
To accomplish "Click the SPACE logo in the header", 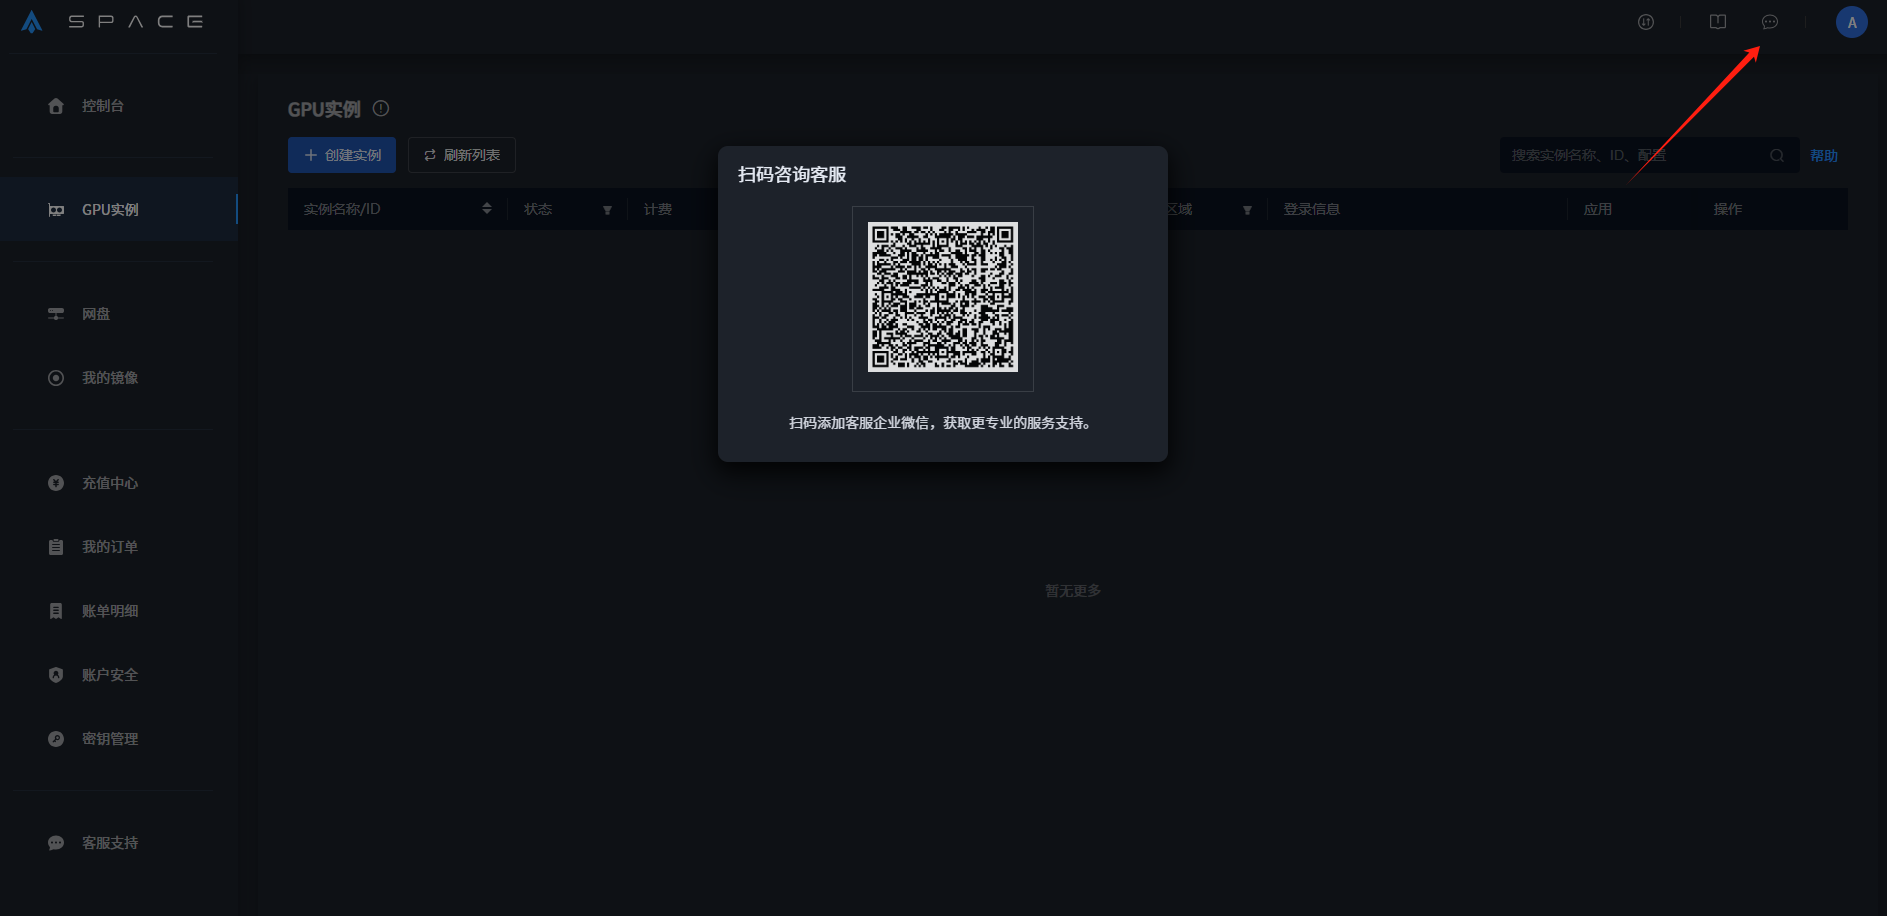I will pos(112,21).
